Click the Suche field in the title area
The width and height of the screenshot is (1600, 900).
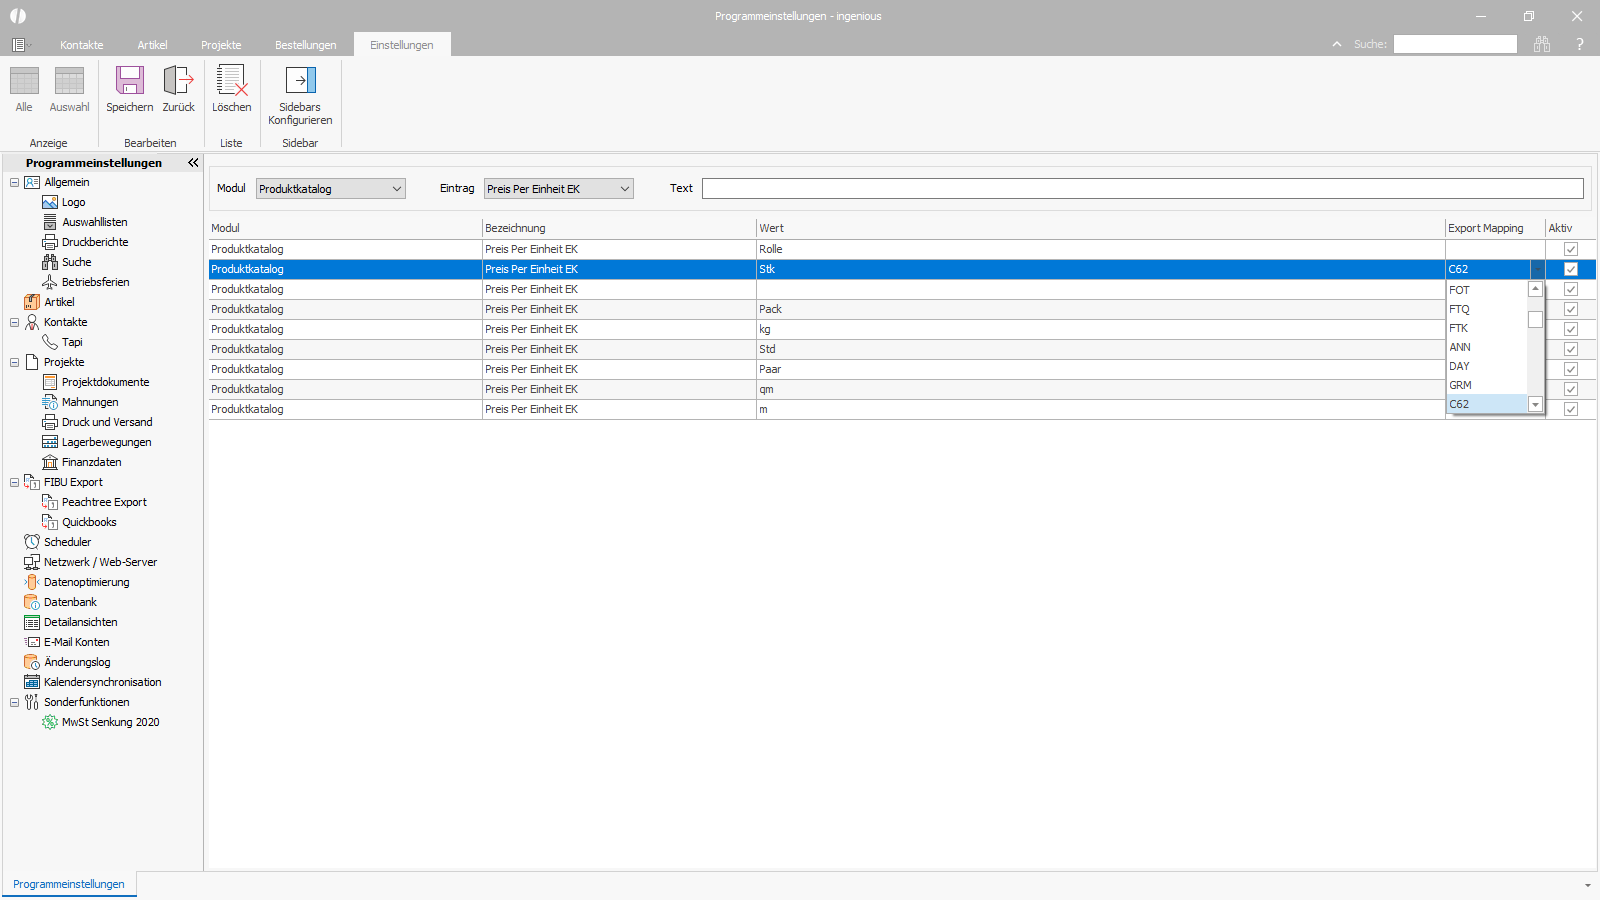point(1455,44)
